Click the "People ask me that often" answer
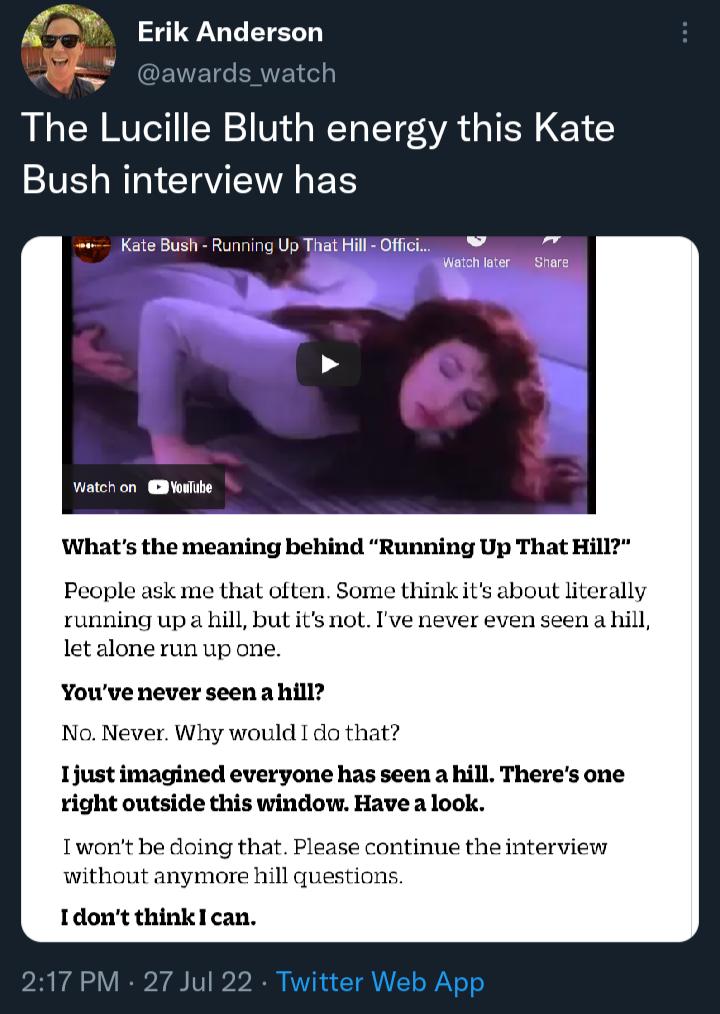The height and width of the screenshot is (1014, 720). click(x=355, y=619)
